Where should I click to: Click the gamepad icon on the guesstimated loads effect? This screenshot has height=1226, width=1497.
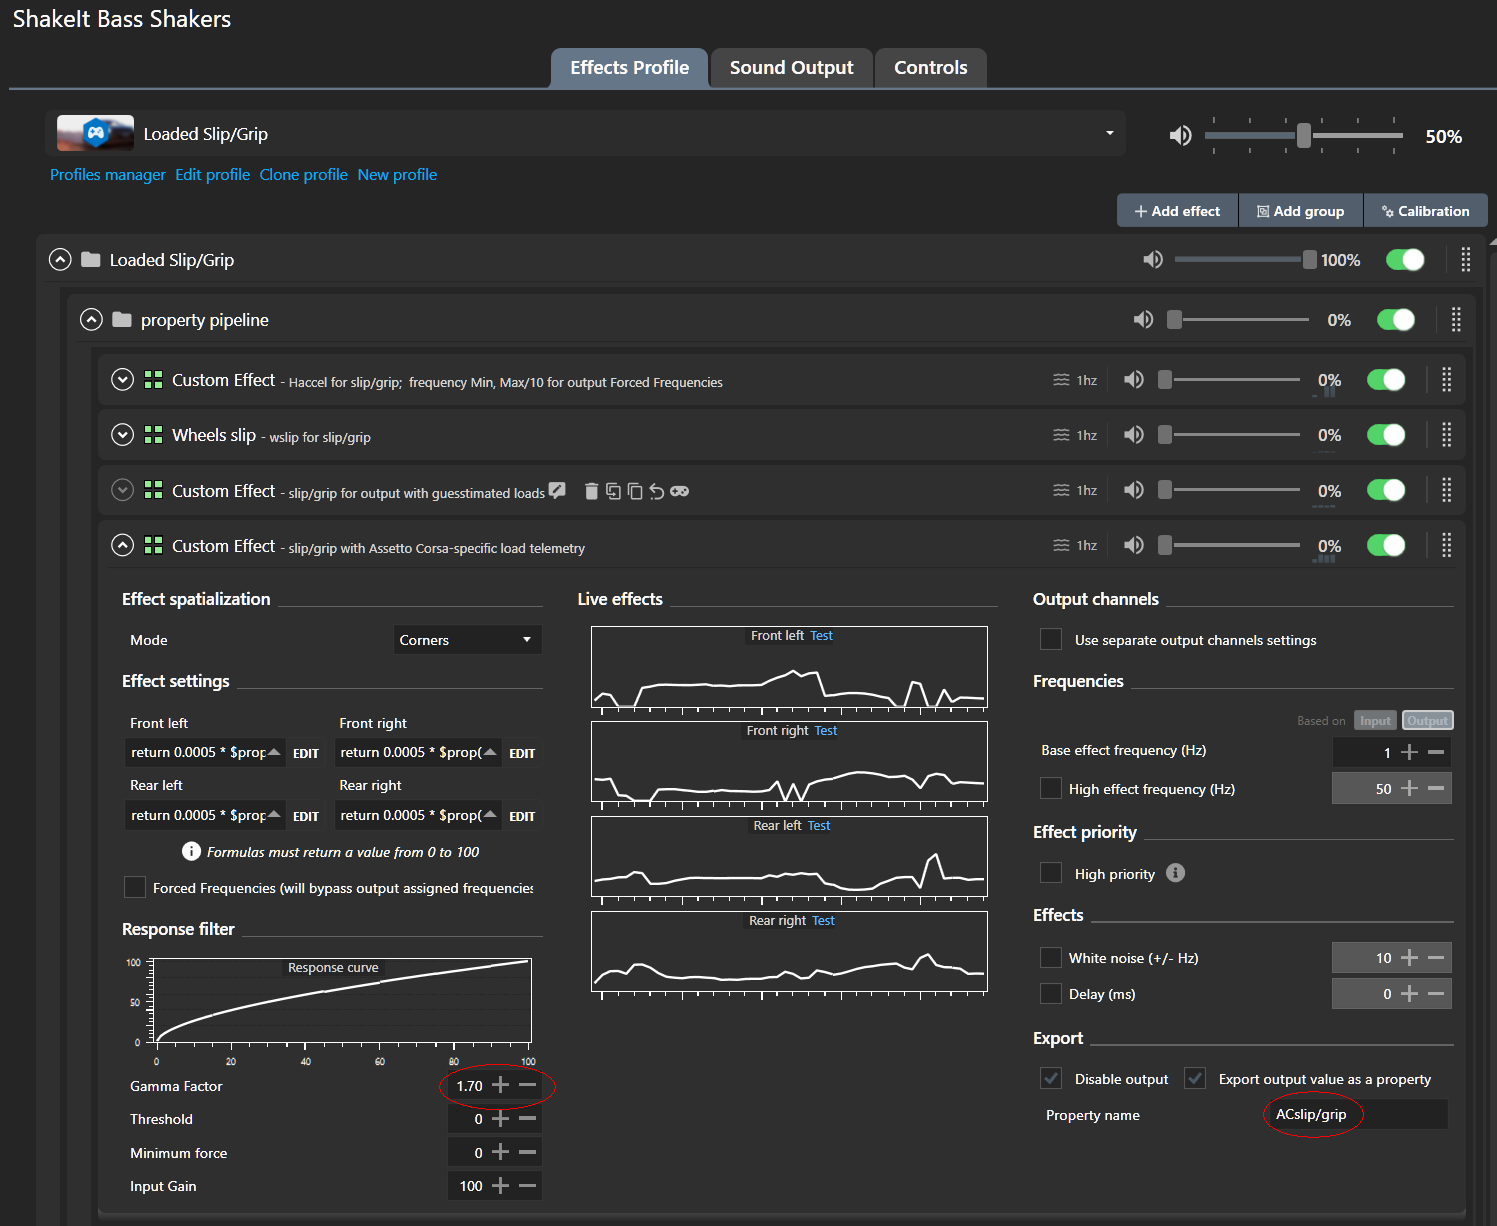click(x=680, y=491)
